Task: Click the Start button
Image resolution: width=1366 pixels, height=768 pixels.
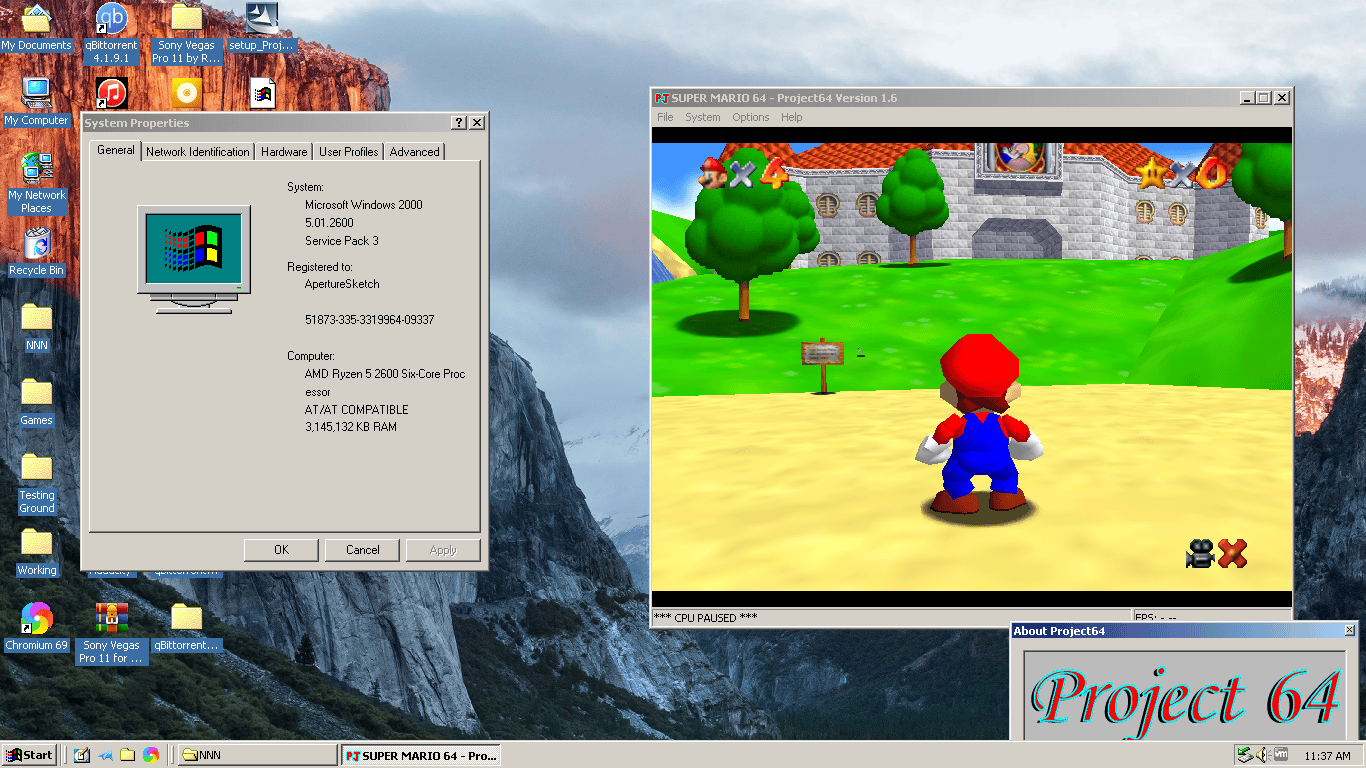Action: click(29, 755)
